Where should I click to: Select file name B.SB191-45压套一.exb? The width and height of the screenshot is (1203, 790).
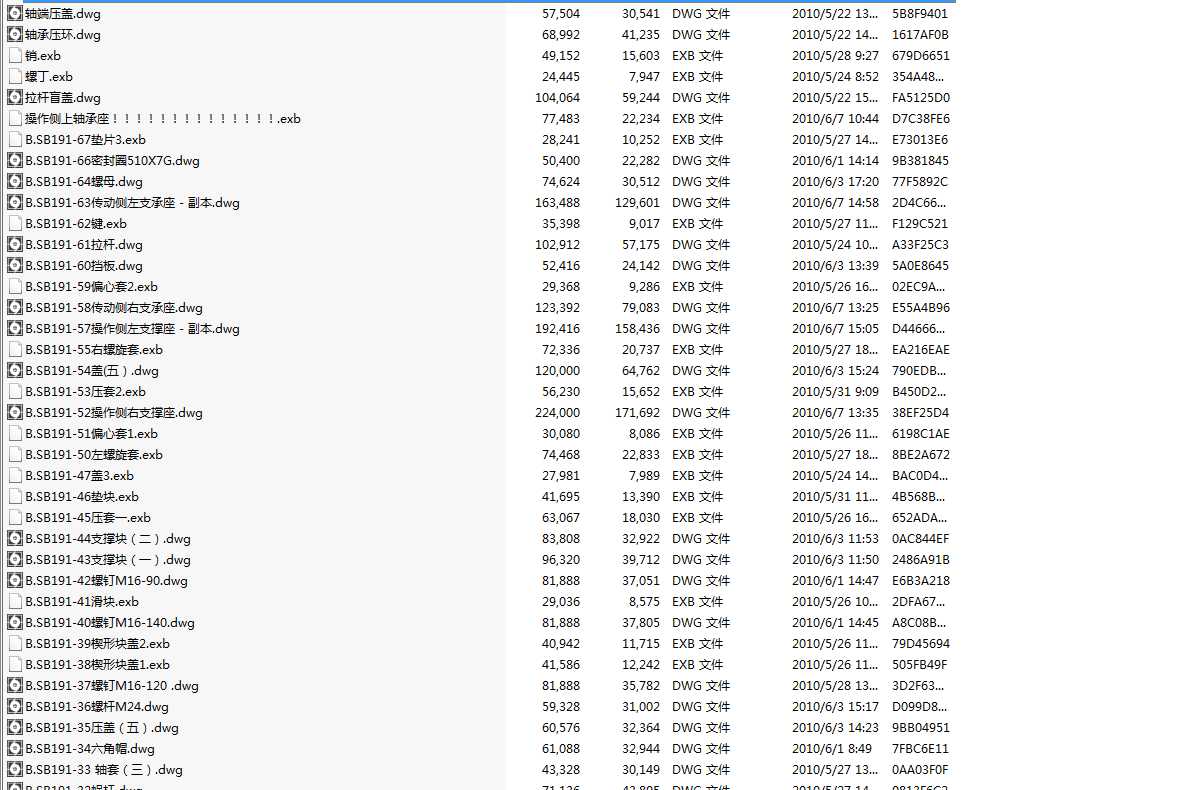pos(88,518)
